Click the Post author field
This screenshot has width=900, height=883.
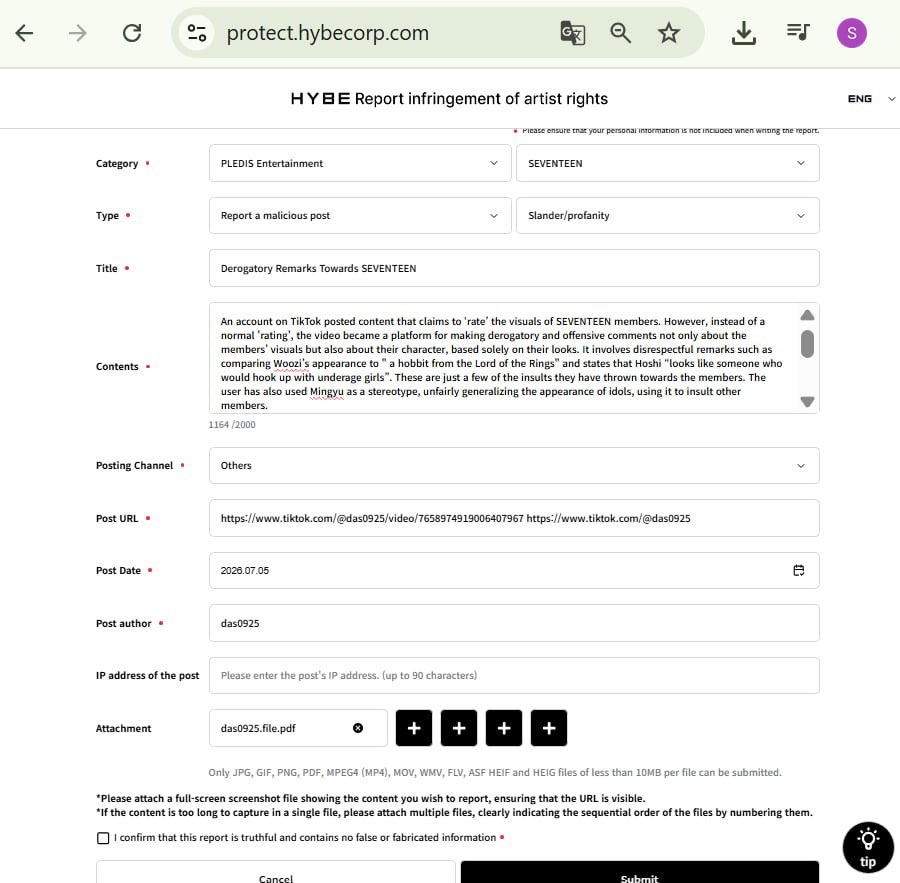[514, 623]
